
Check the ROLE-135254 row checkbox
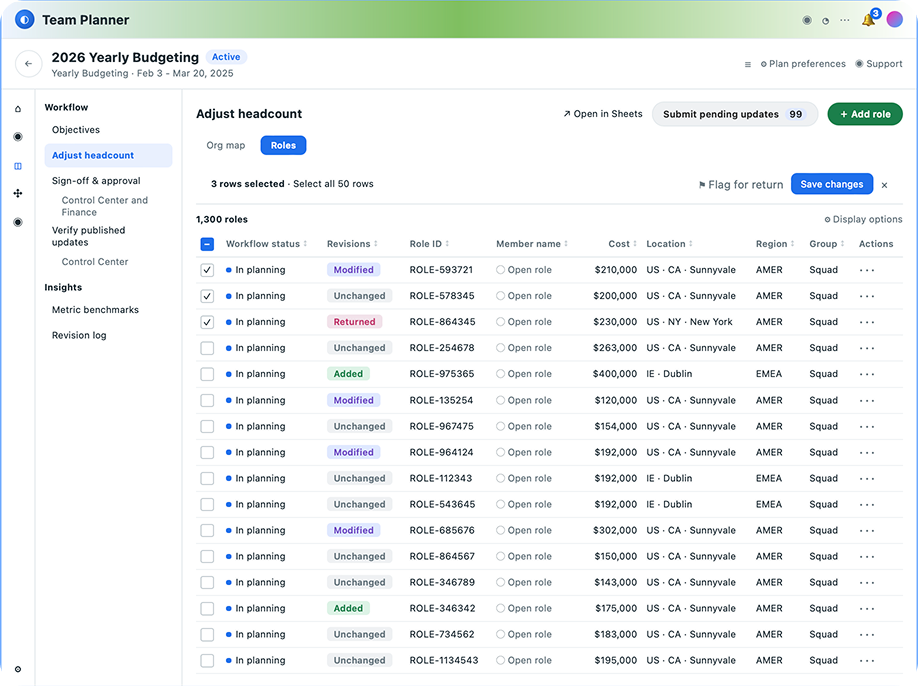[207, 400]
